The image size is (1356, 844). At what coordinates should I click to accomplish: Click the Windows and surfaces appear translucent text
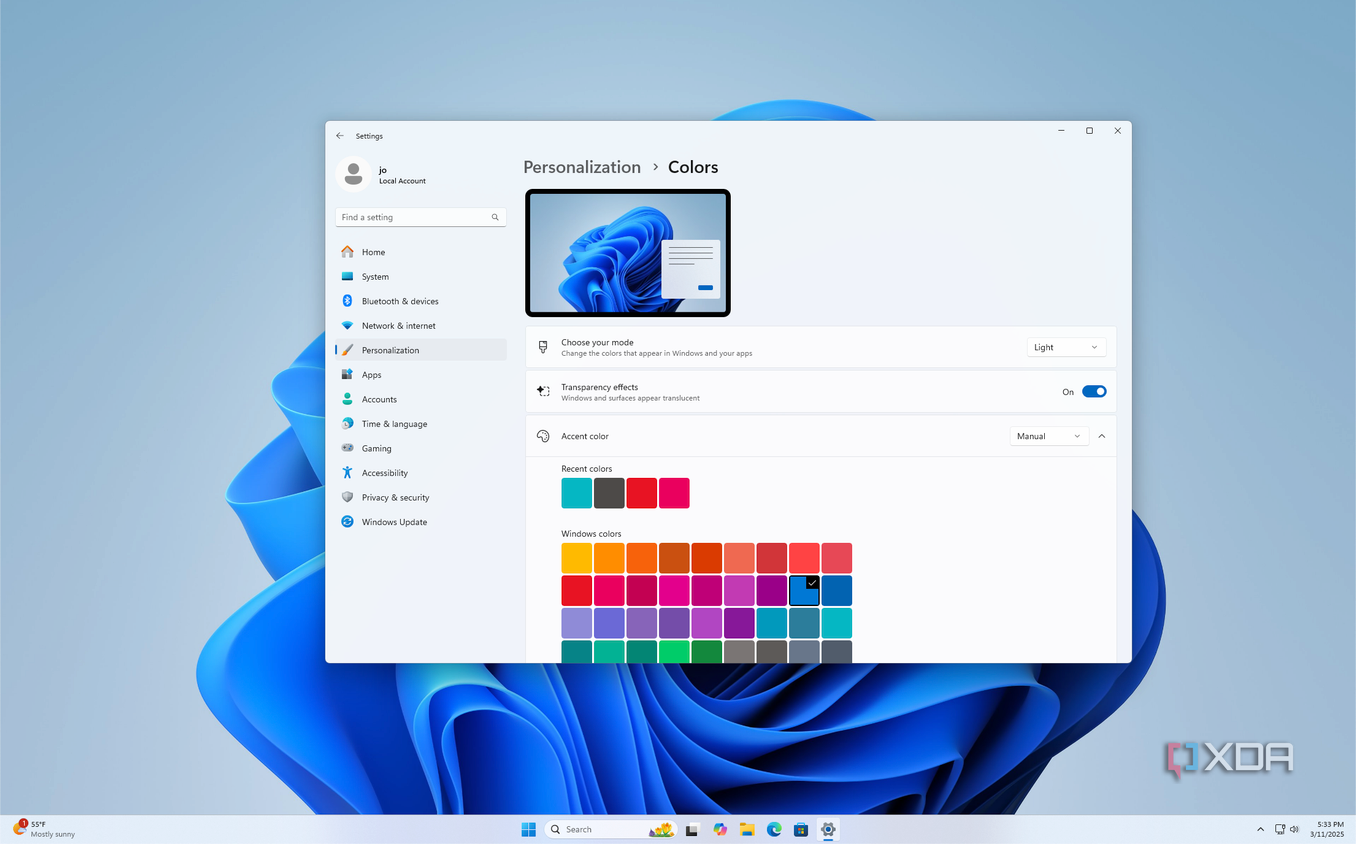(x=630, y=398)
